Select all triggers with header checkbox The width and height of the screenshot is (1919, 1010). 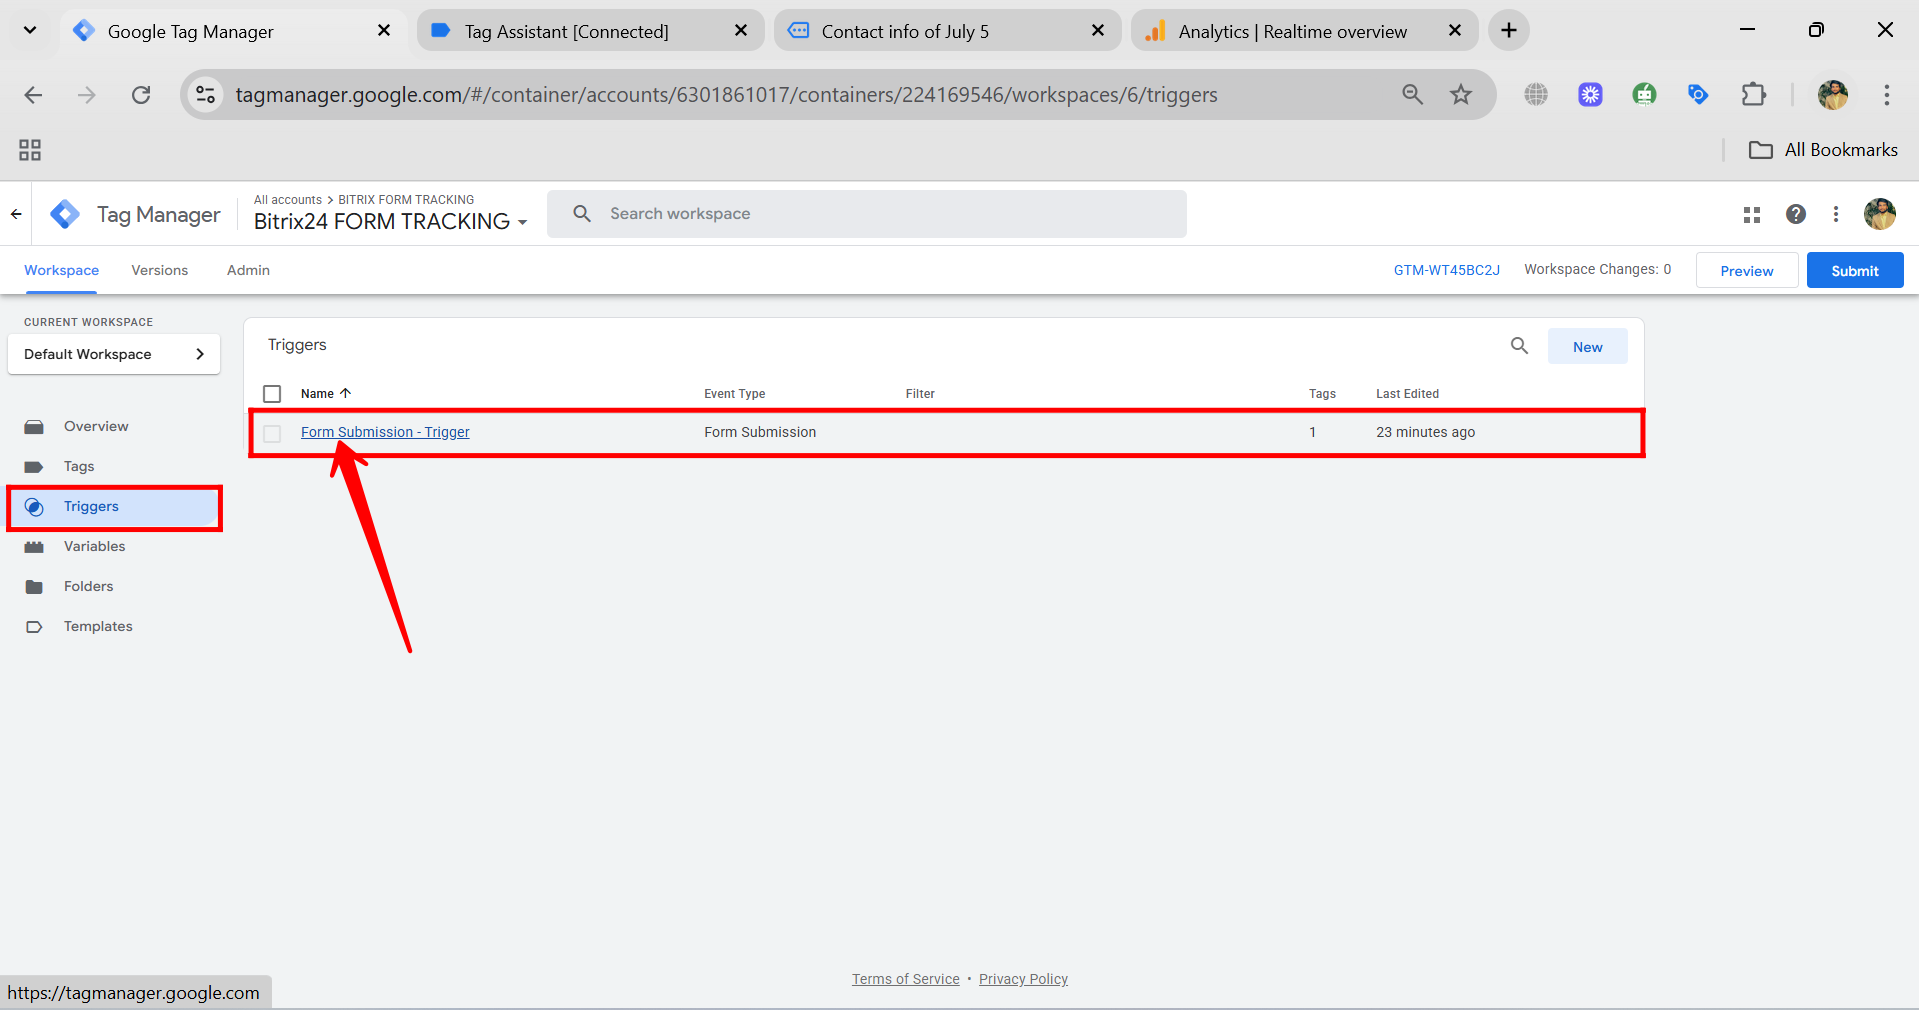[272, 394]
